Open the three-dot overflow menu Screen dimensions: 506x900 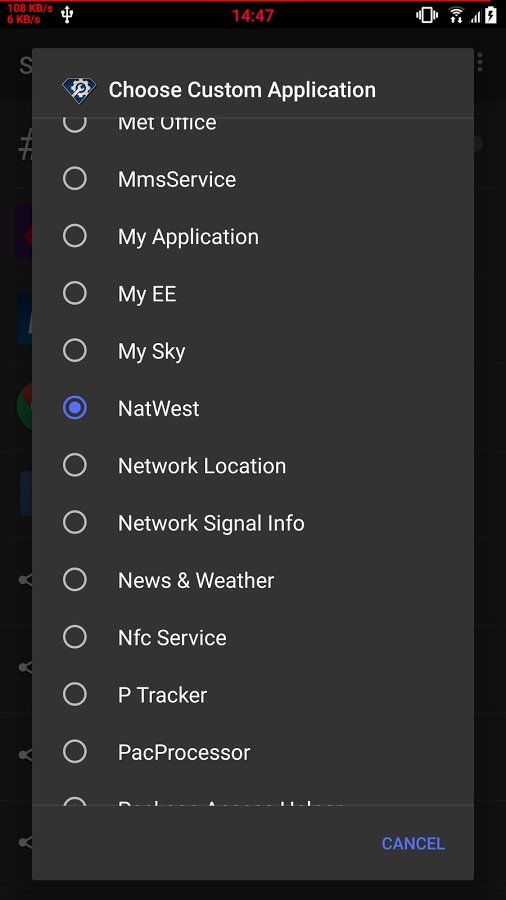click(x=480, y=63)
